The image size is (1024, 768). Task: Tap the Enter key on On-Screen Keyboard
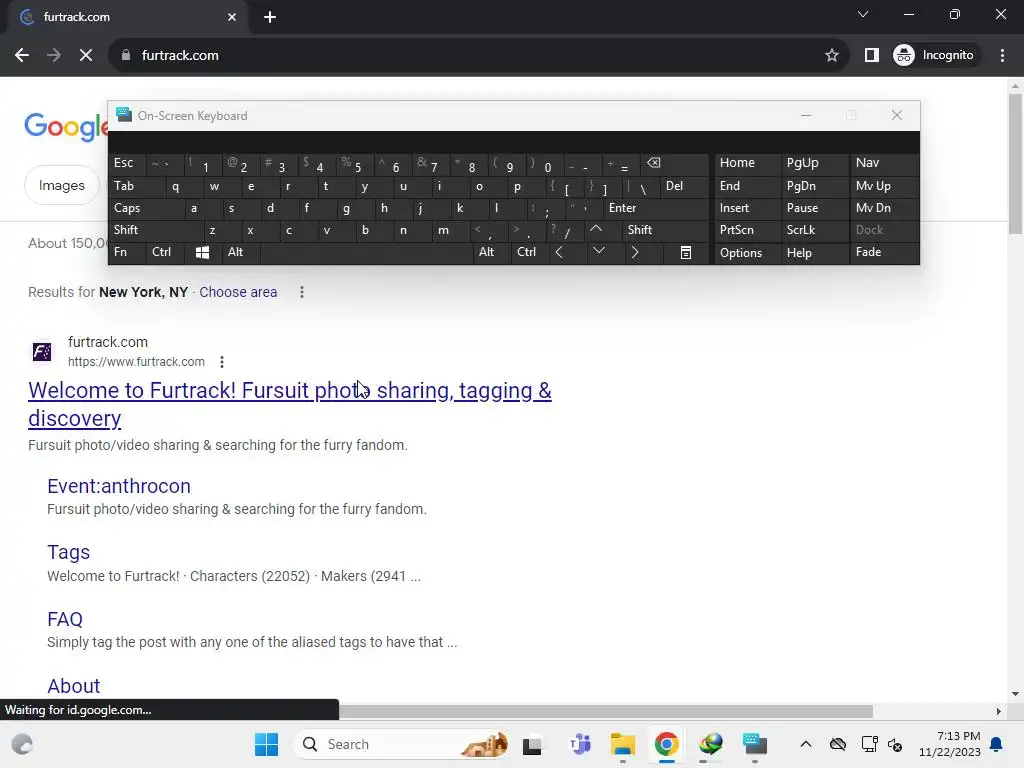(656, 208)
